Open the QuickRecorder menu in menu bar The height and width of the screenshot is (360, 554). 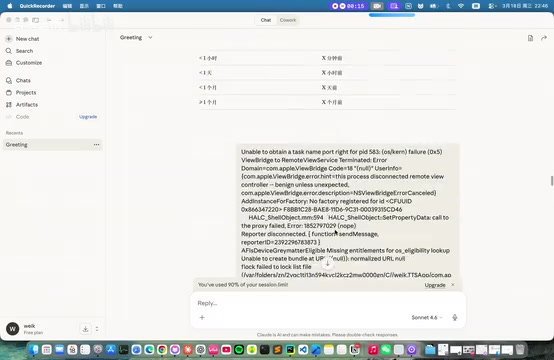point(37,6)
